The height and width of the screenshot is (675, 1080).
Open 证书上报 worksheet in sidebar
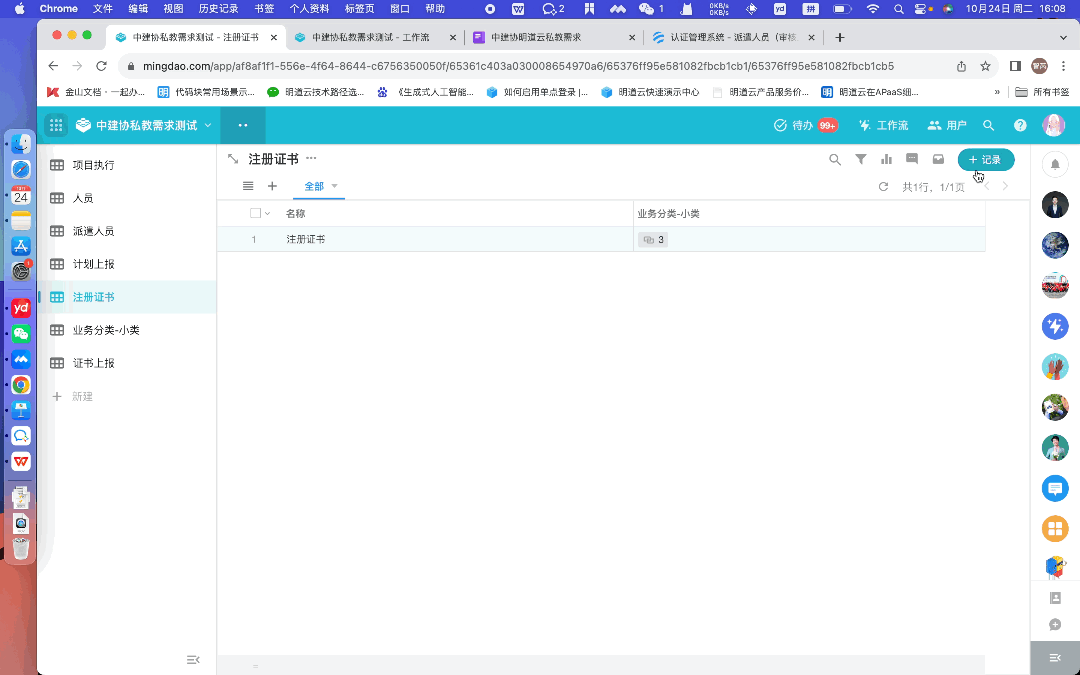pos(93,363)
